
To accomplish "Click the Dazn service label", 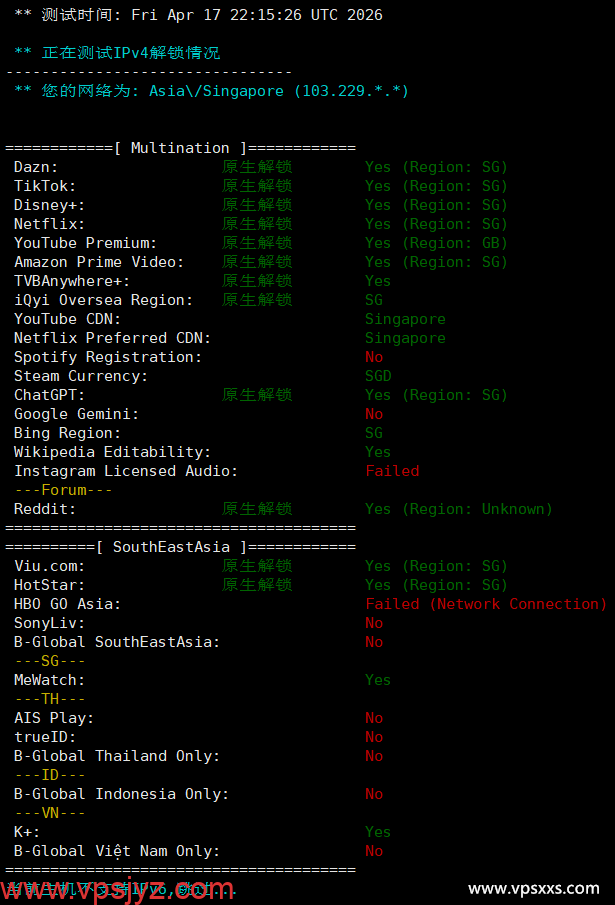I will 36,167.
